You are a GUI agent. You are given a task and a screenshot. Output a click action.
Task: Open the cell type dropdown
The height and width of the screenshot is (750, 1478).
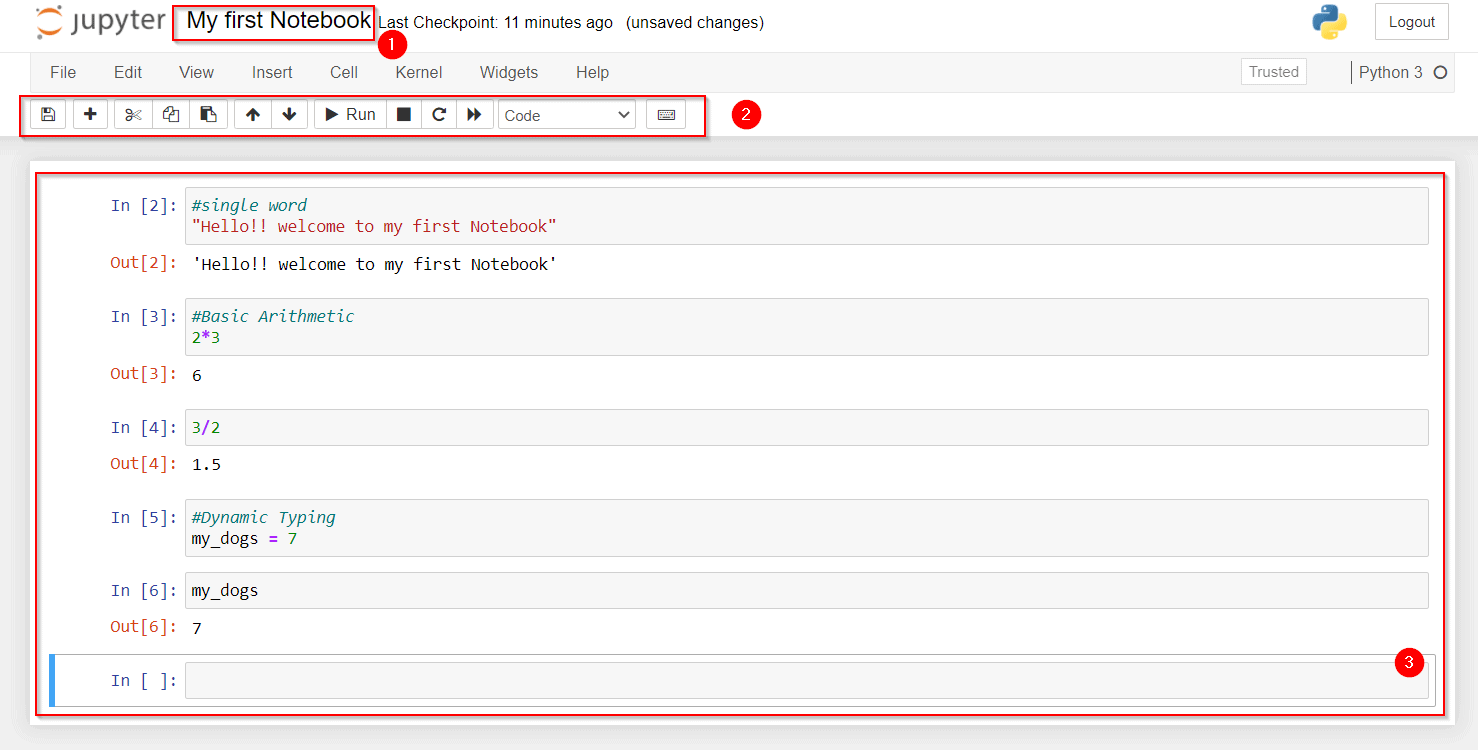(x=566, y=114)
